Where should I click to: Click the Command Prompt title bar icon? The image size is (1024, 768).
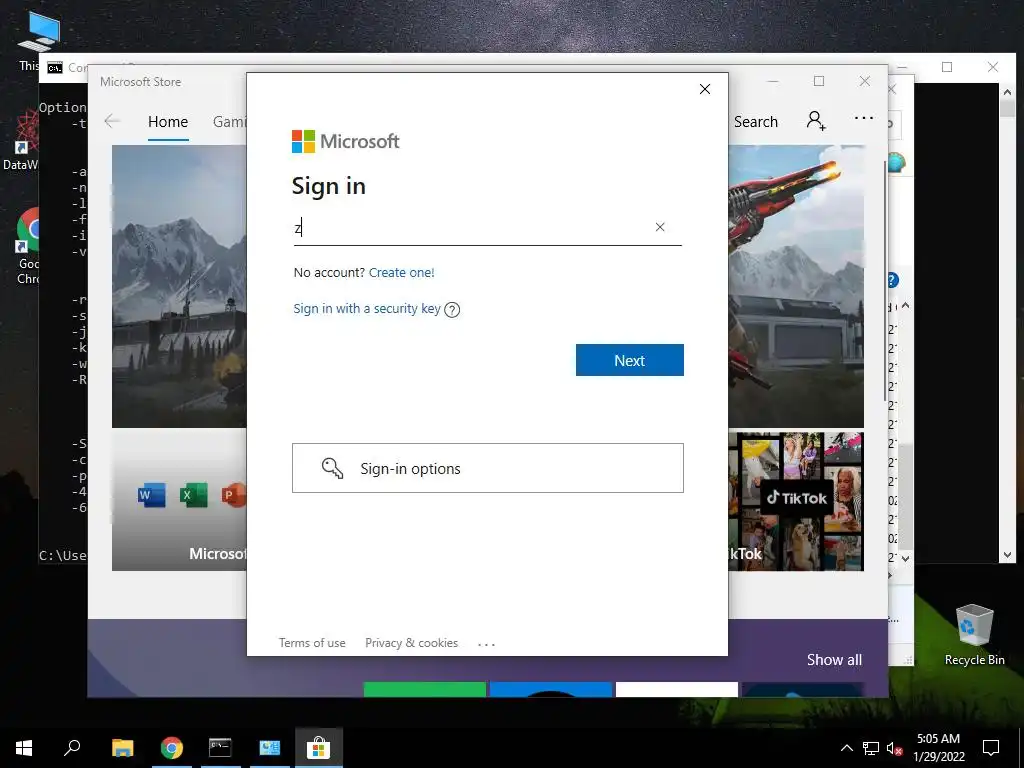(55, 68)
